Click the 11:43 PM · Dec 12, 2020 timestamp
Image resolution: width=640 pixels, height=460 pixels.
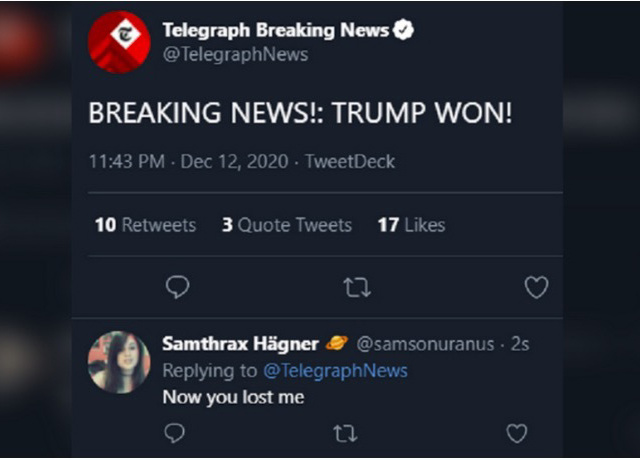point(188,162)
